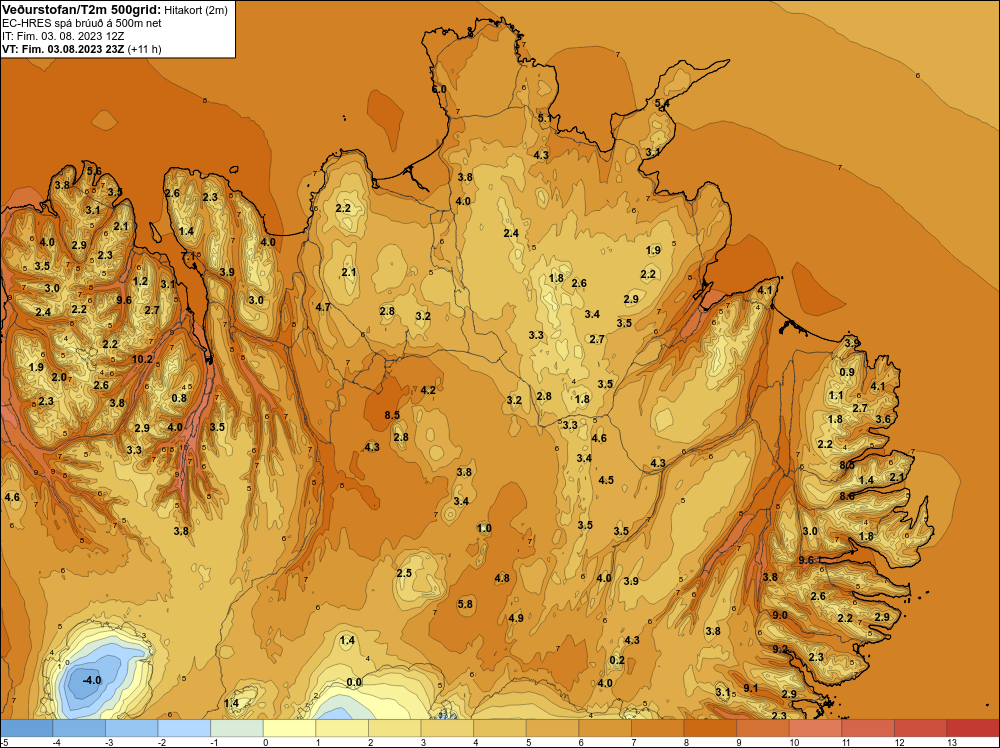Image resolution: width=1000 pixels, height=748 pixels.
Task: Click the legend swatch between -3 and -2
Action: click(x=131, y=728)
